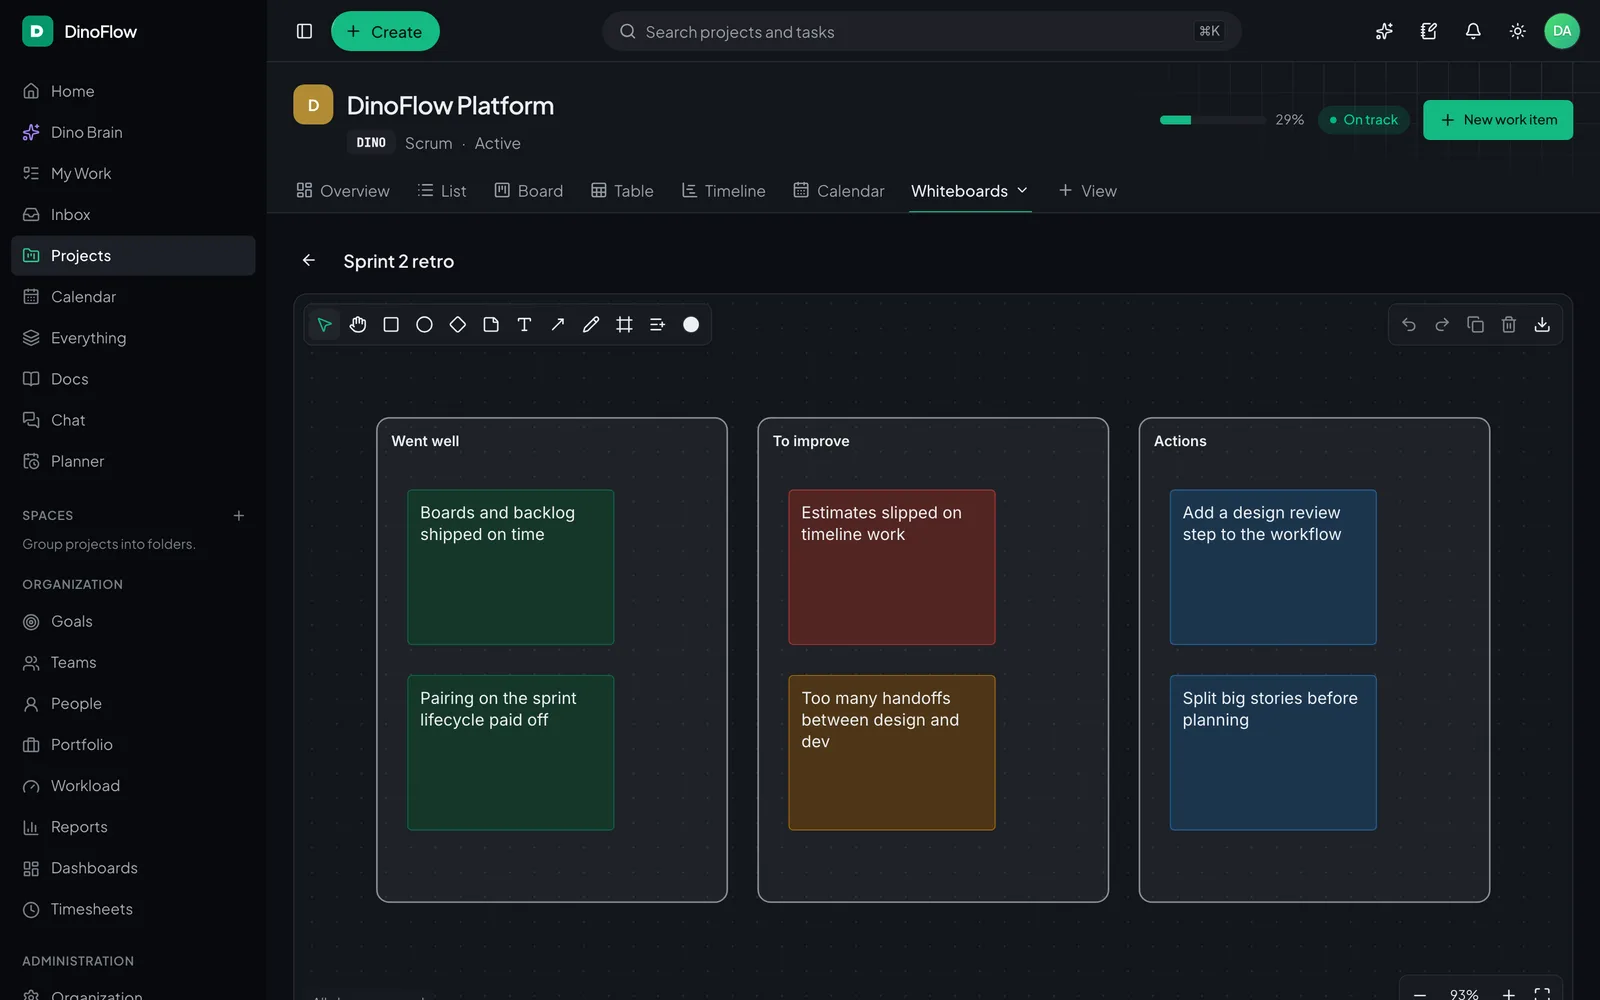Open the DA user avatar
This screenshot has height=1000, width=1600.
1562,31
